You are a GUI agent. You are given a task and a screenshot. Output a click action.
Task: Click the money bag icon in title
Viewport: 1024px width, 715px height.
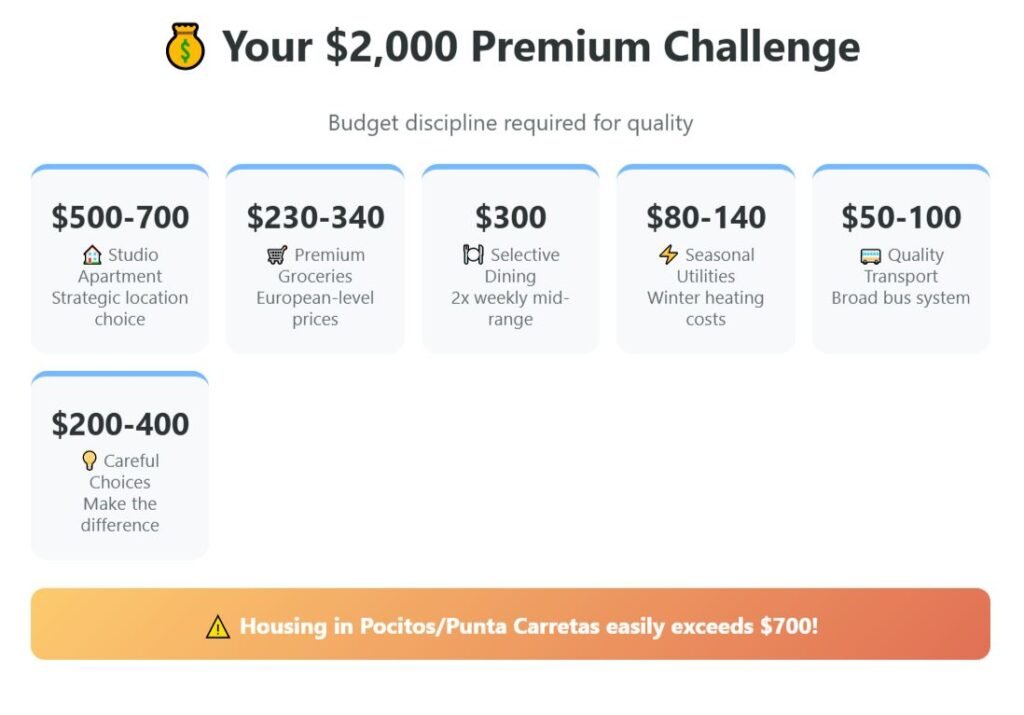click(x=185, y=47)
